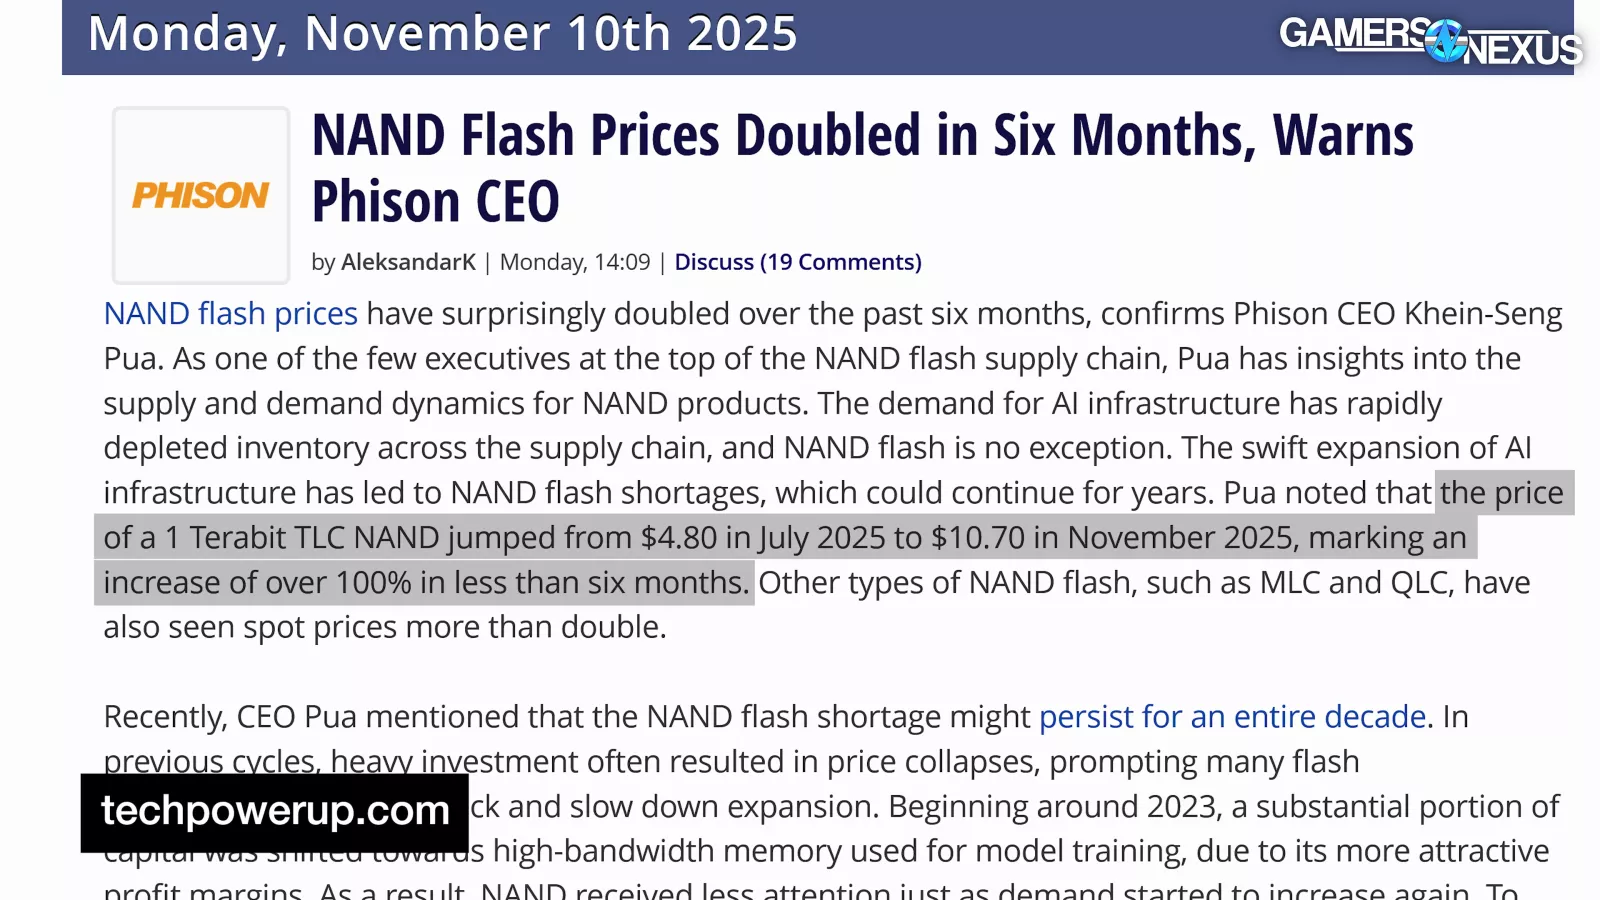The width and height of the screenshot is (1600, 900).
Task: Click "Phison CEO" on the headline's second line
Action: (435, 202)
